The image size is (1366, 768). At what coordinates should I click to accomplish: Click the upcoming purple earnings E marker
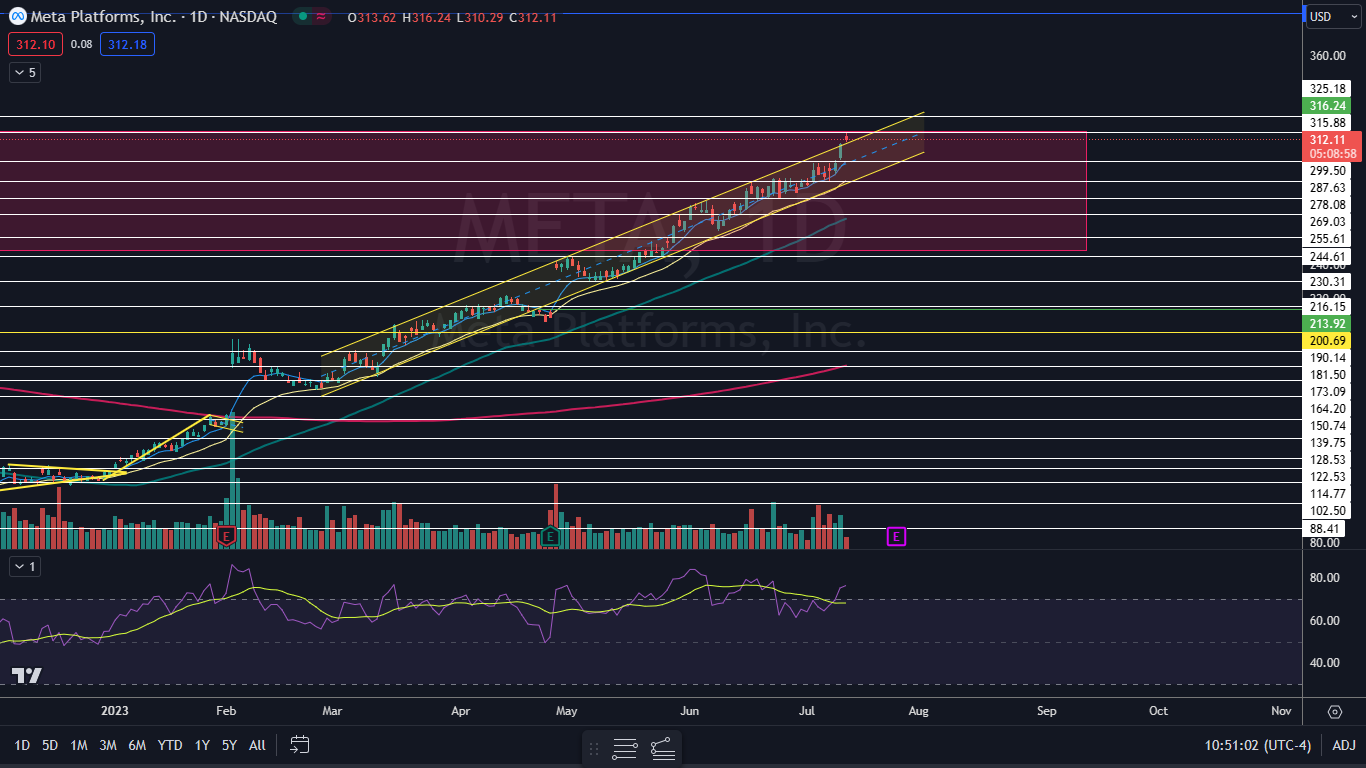point(896,537)
